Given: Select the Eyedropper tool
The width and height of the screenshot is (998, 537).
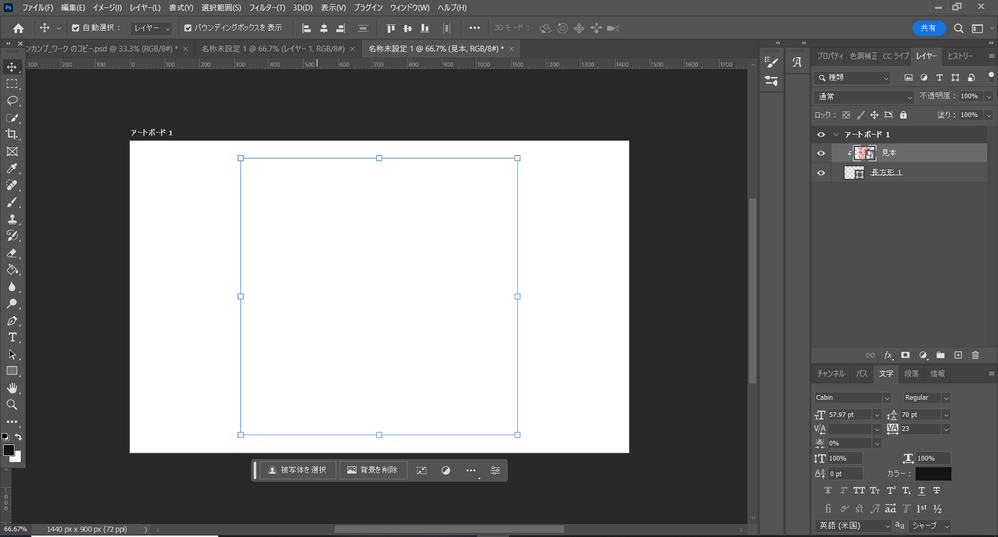Looking at the screenshot, I should (x=12, y=169).
